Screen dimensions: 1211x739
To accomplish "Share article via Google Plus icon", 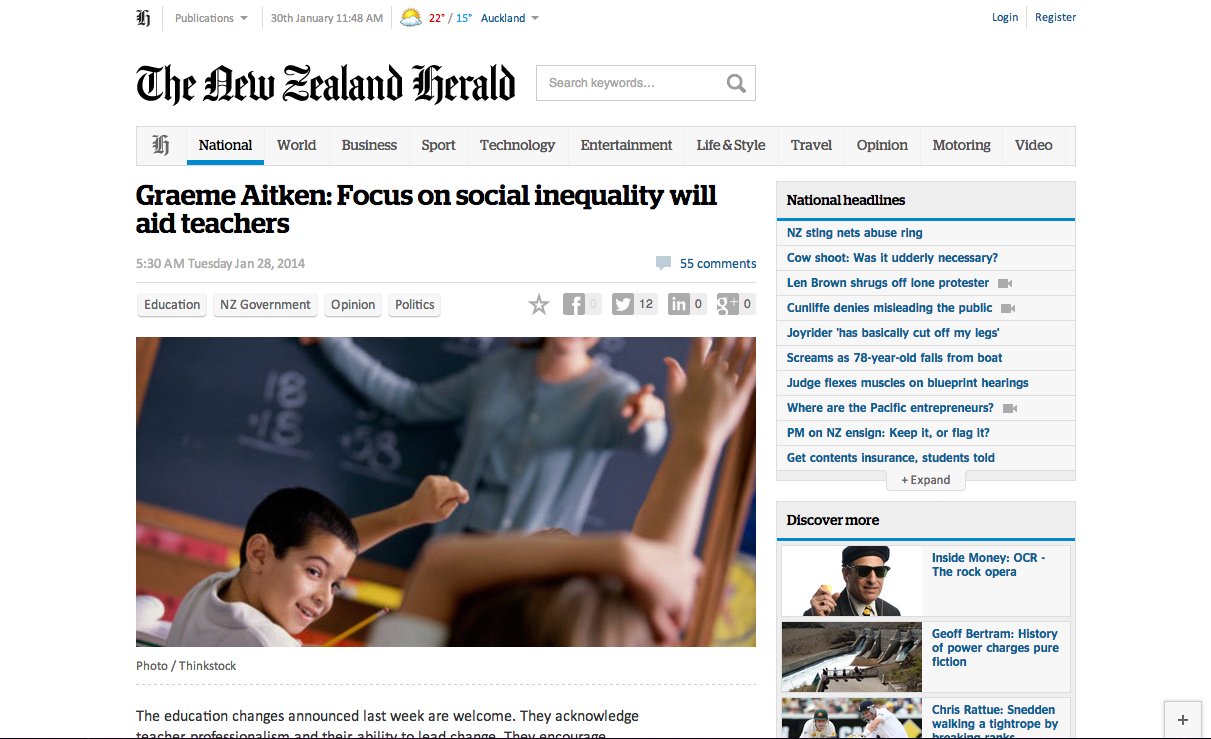I will pyautogui.click(x=727, y=304).
